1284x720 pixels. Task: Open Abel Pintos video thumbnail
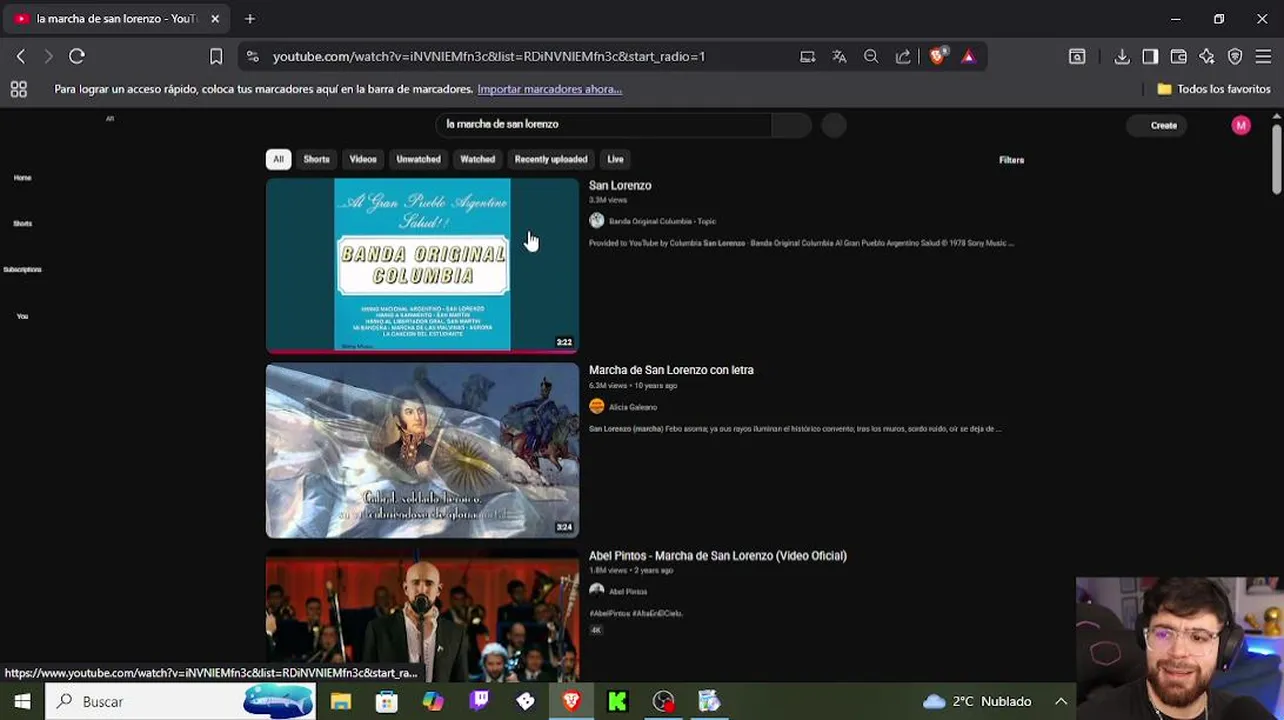(422, 615)
